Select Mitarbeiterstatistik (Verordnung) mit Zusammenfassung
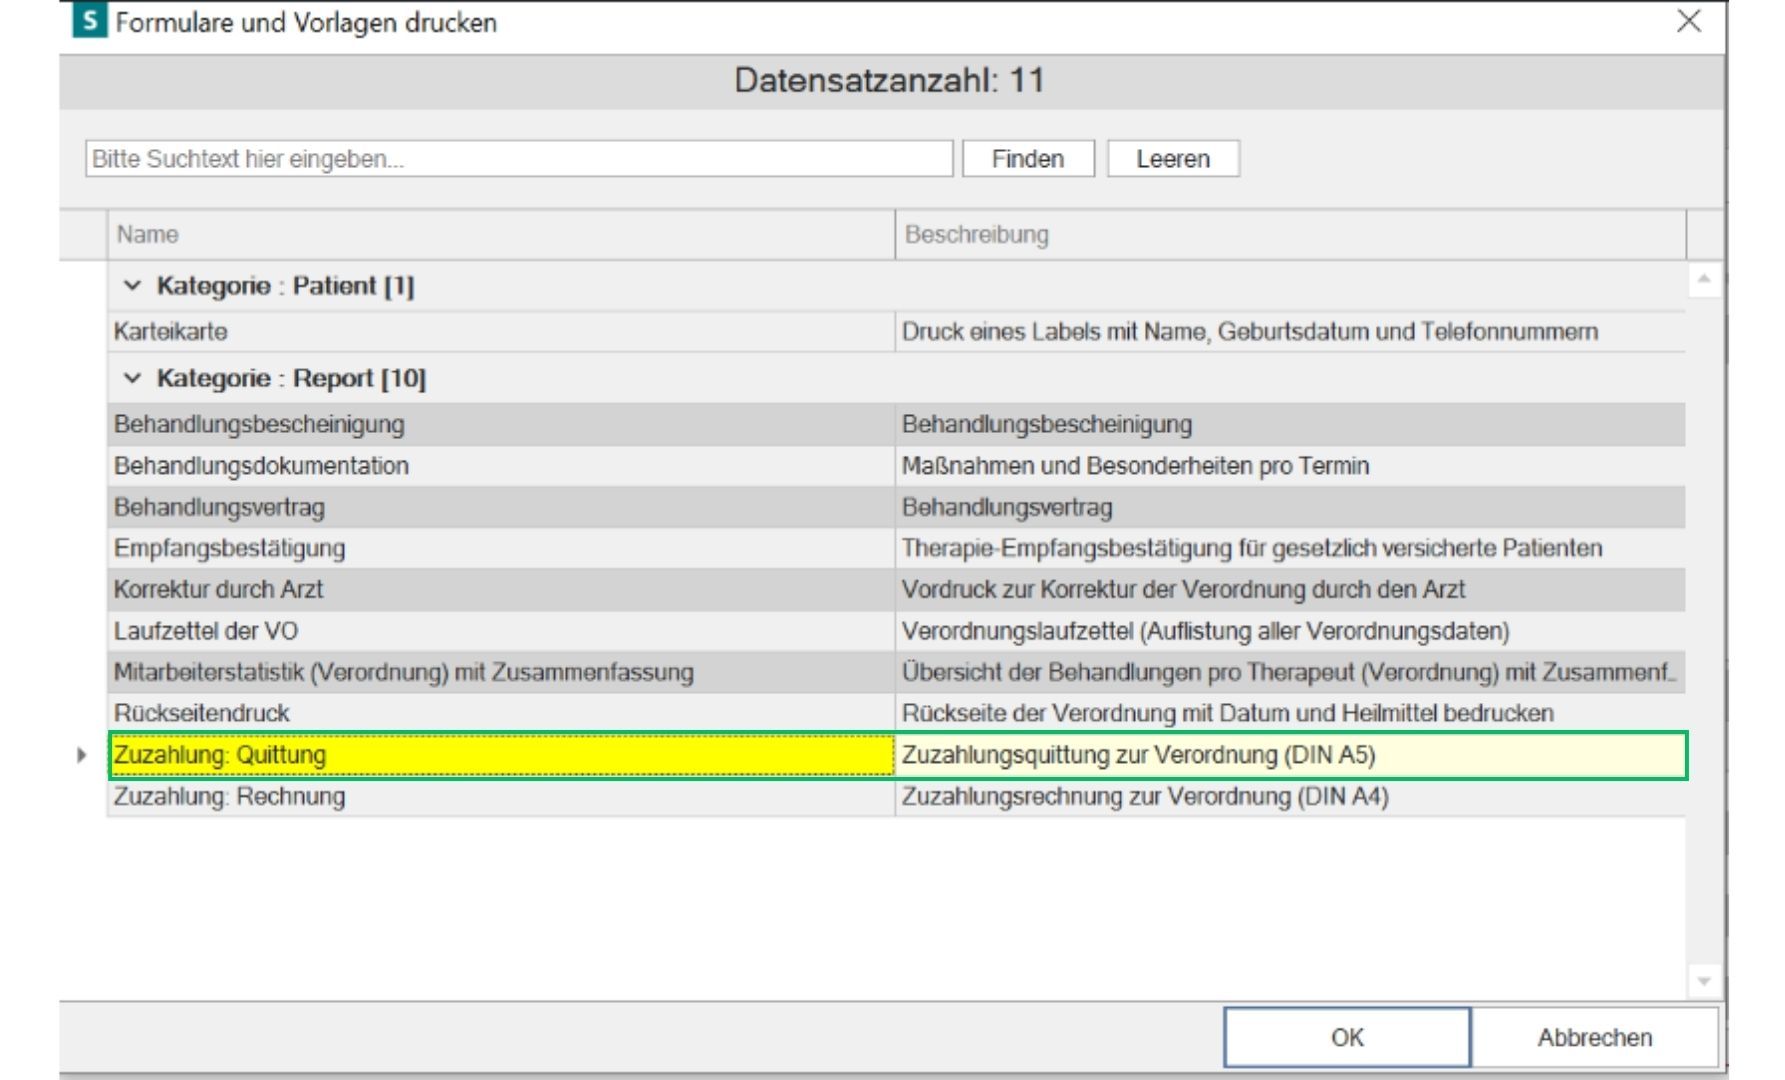Image resolution: width=1785 pixels, height=1080 pixels. click(x=501, y=672)
